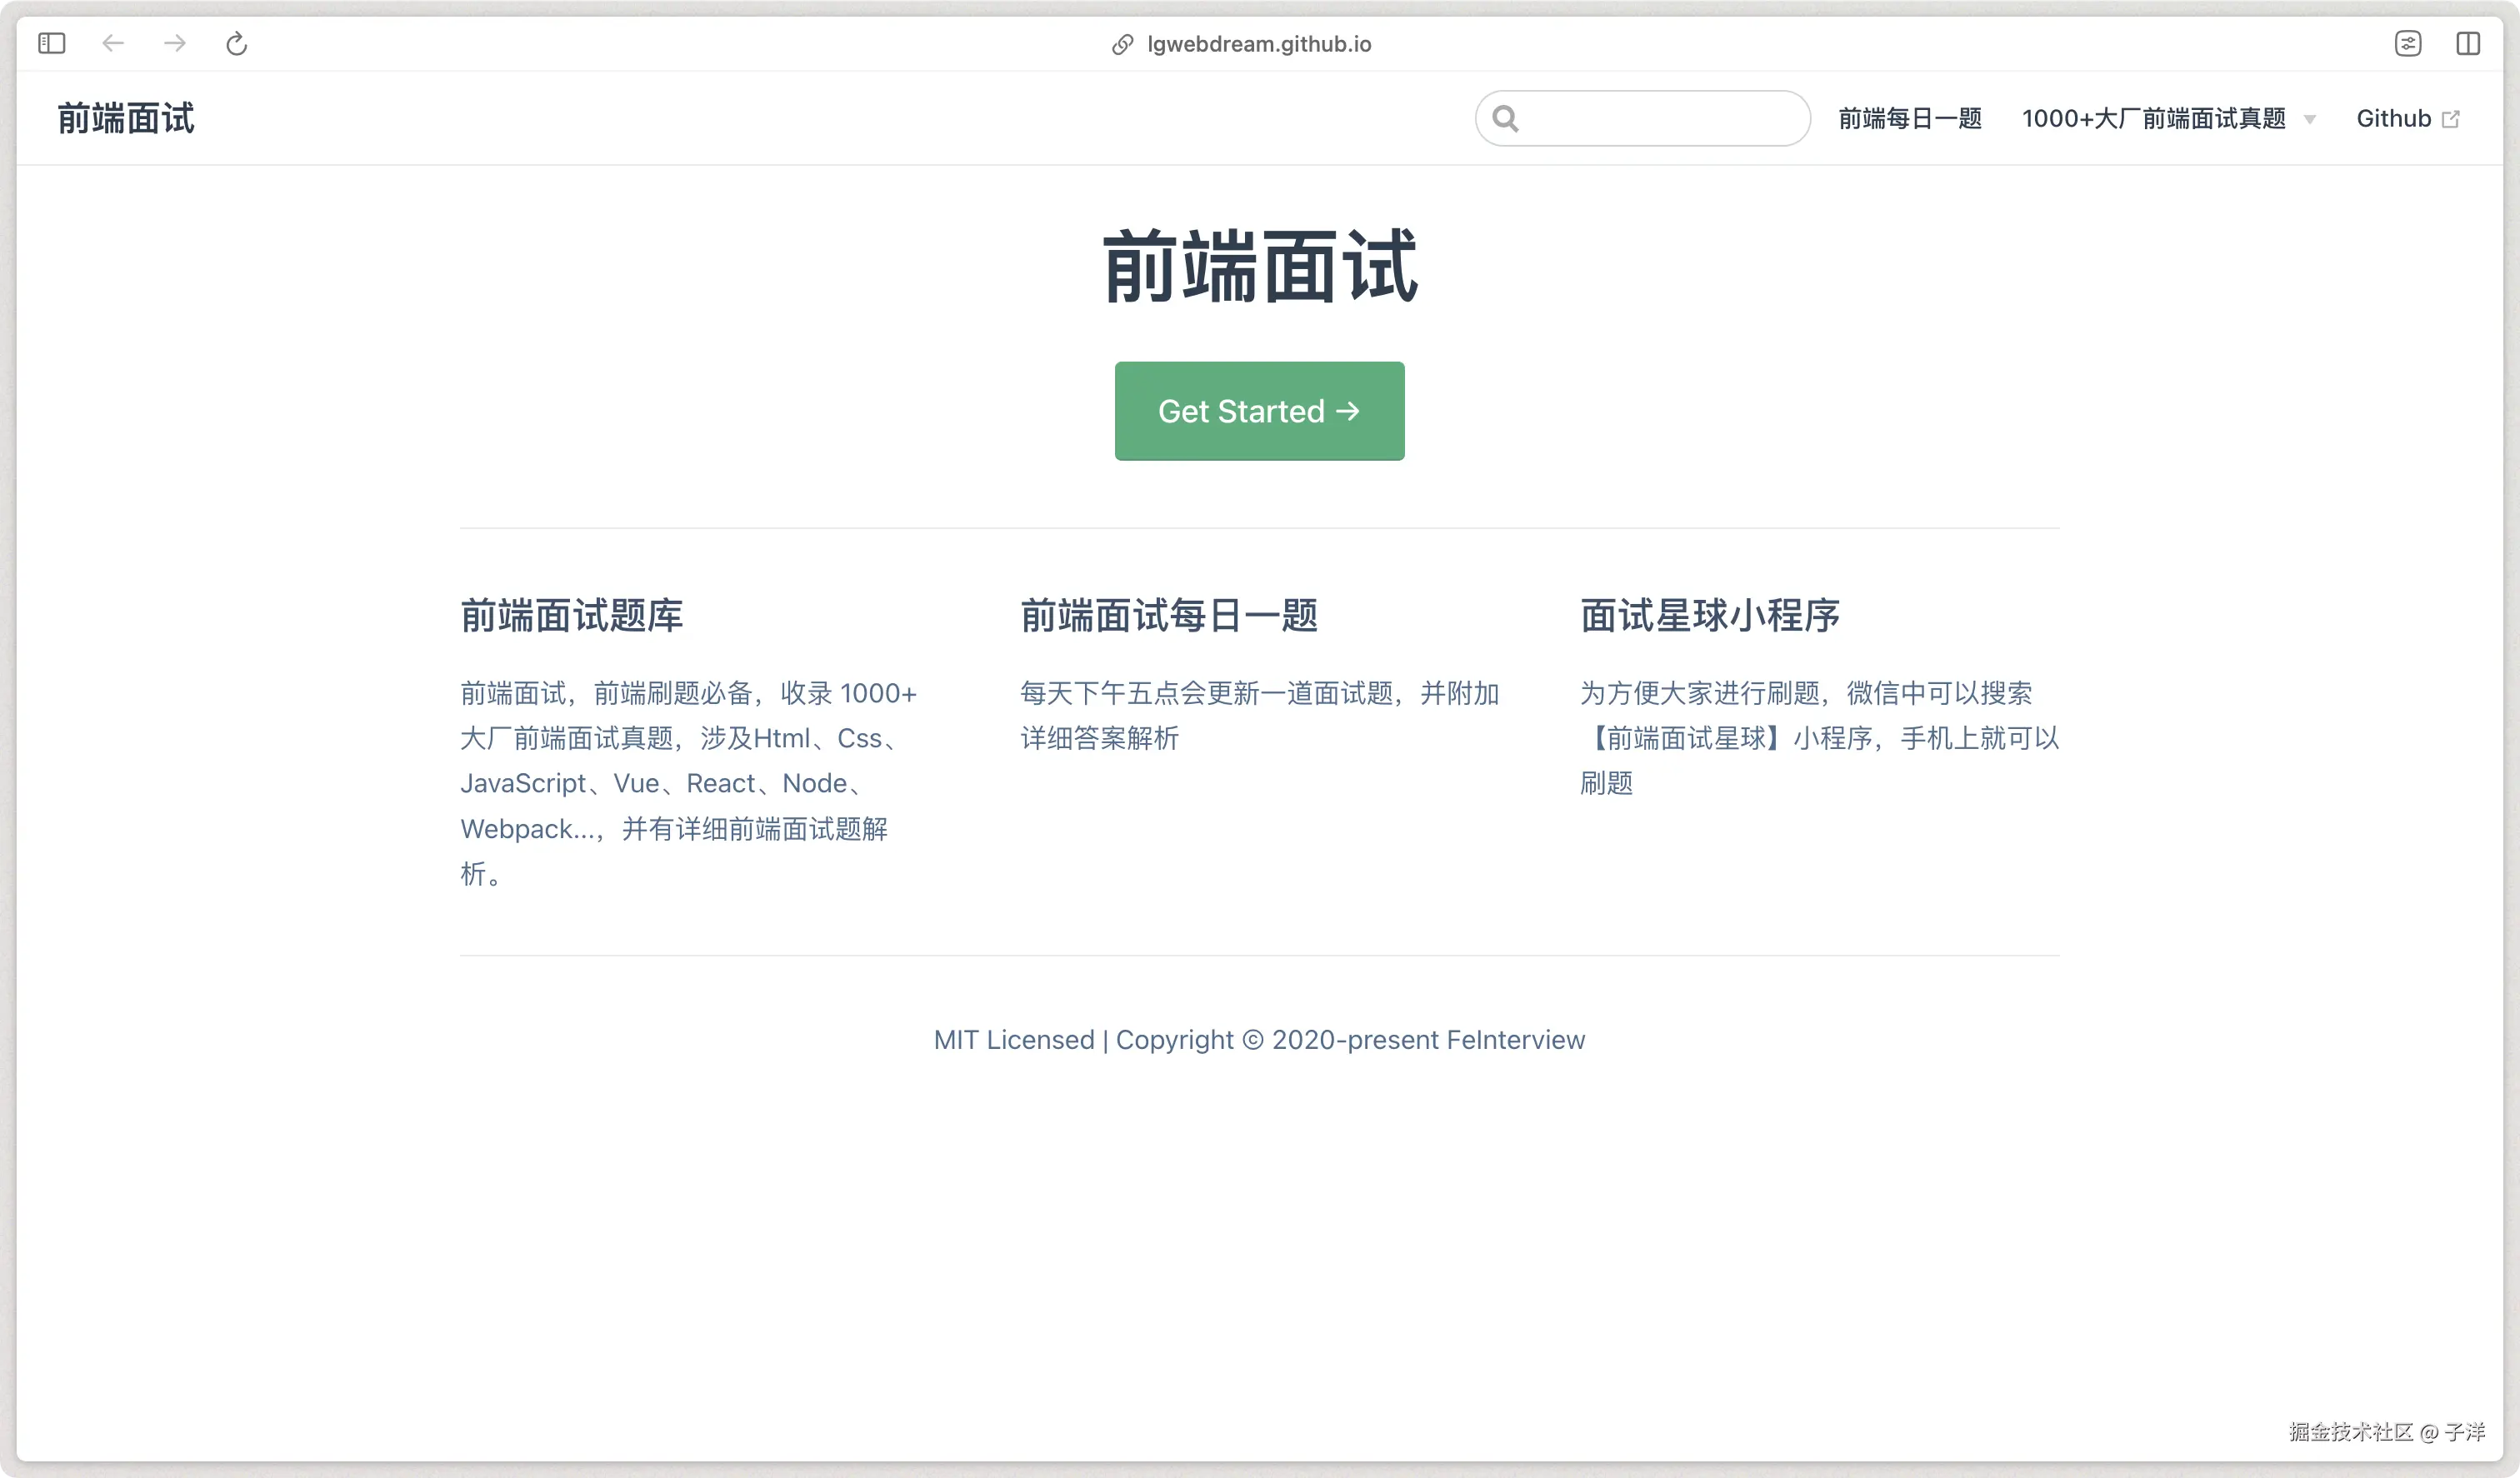Toggle the split view icon
Screen dimensions: 2520x1478
pyautogui.click(x=2467, y=43)
